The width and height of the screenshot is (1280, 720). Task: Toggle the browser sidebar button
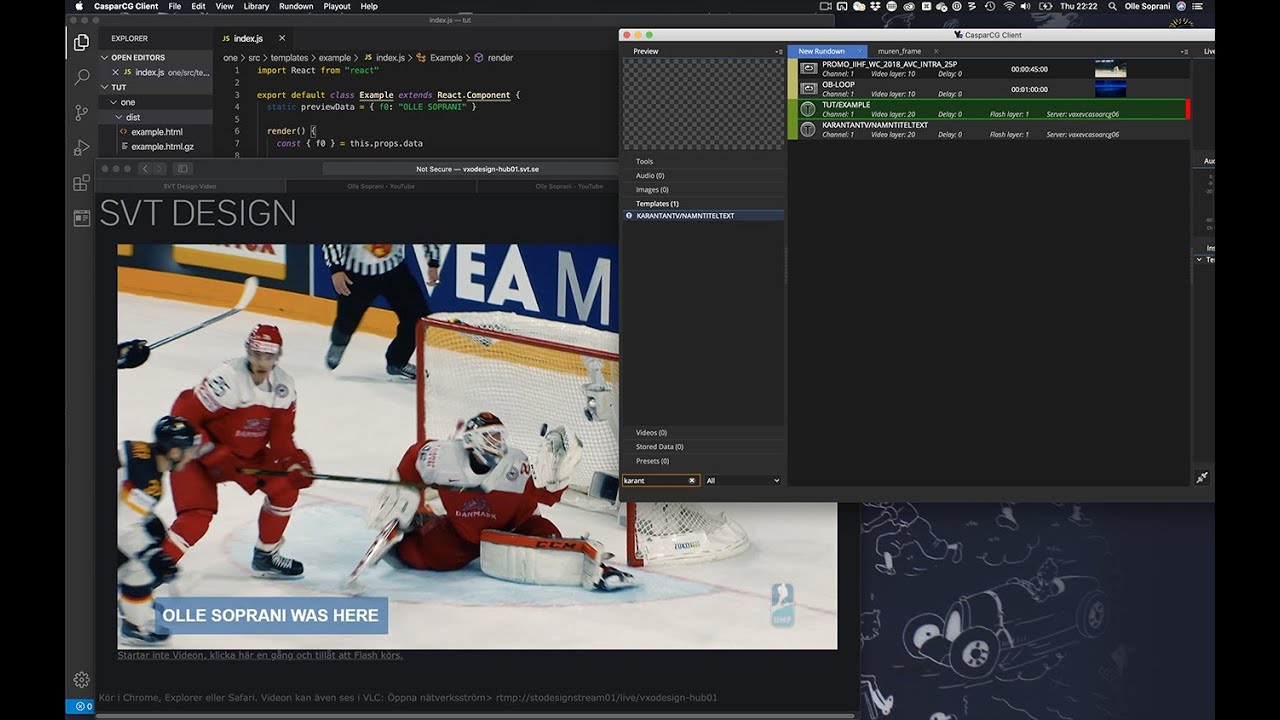(x=182, y=169)
